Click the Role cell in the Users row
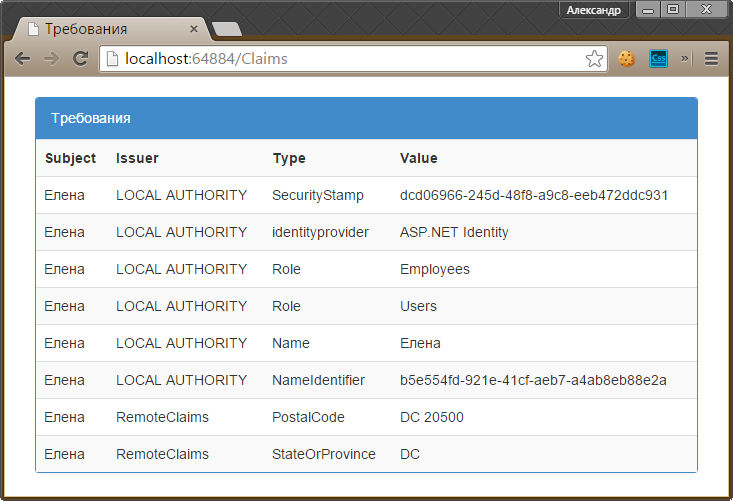This screenshot has width=733, height=501. tap(286, 306)
